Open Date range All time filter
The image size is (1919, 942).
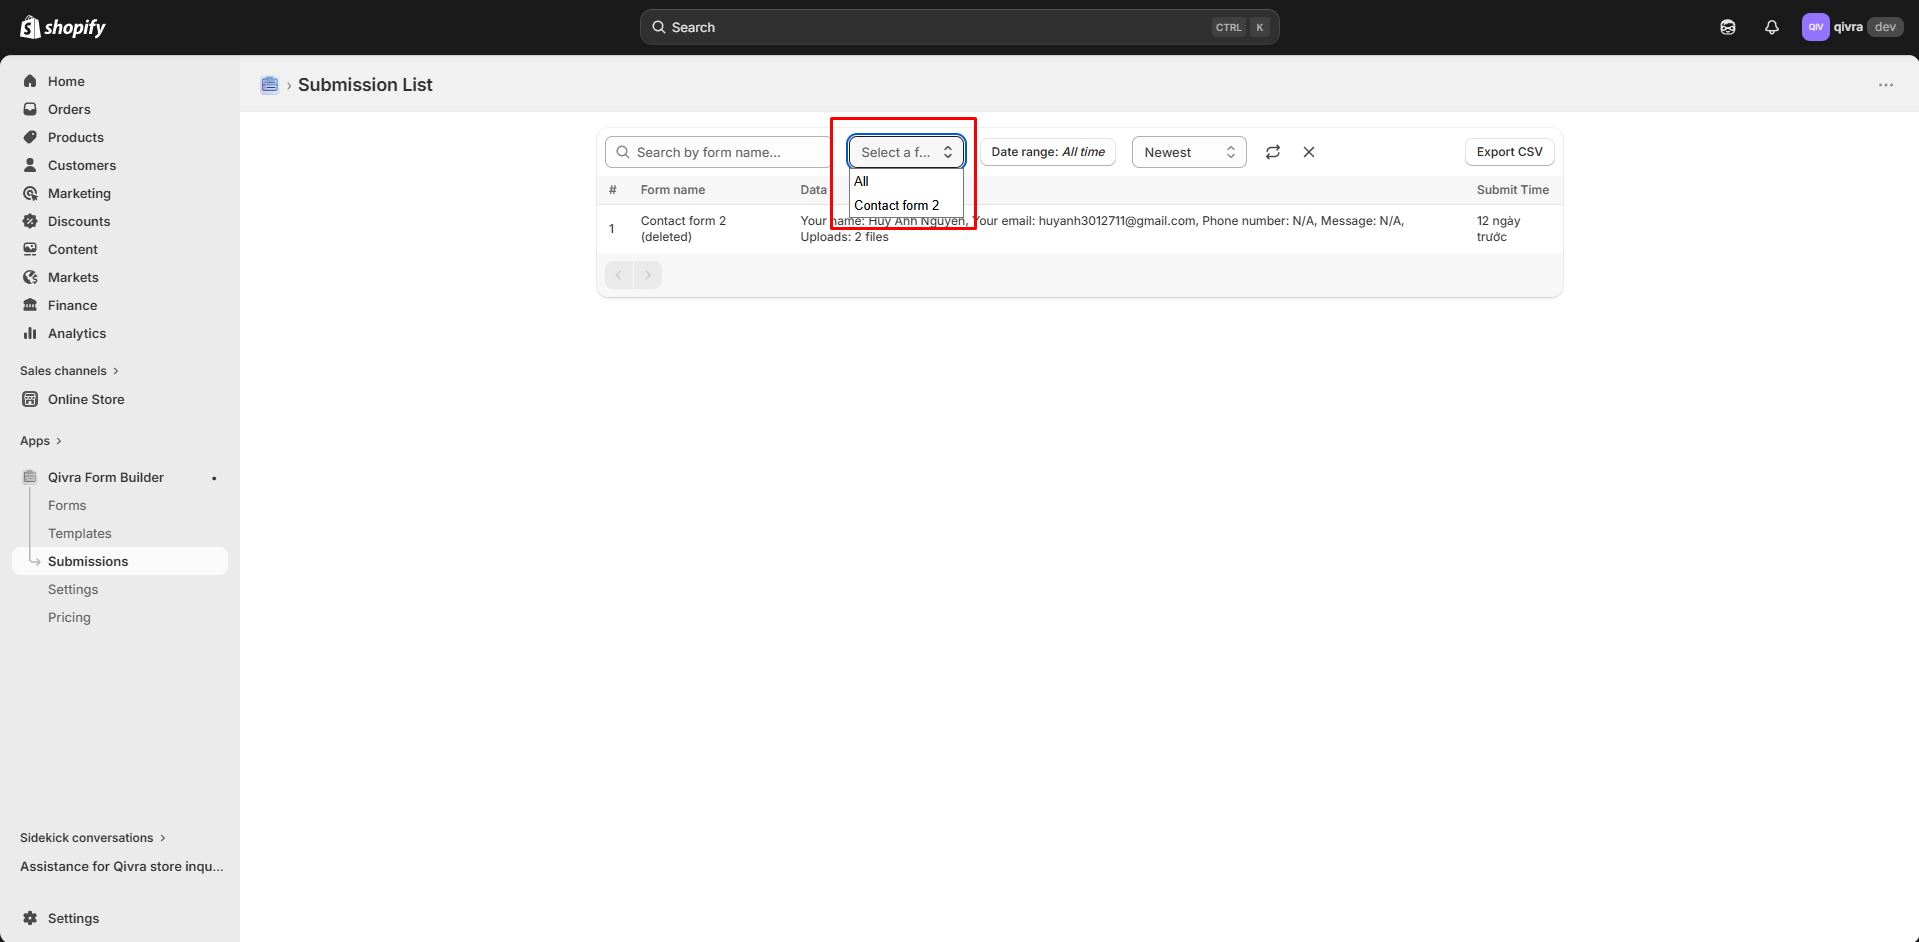(1048, 152)
